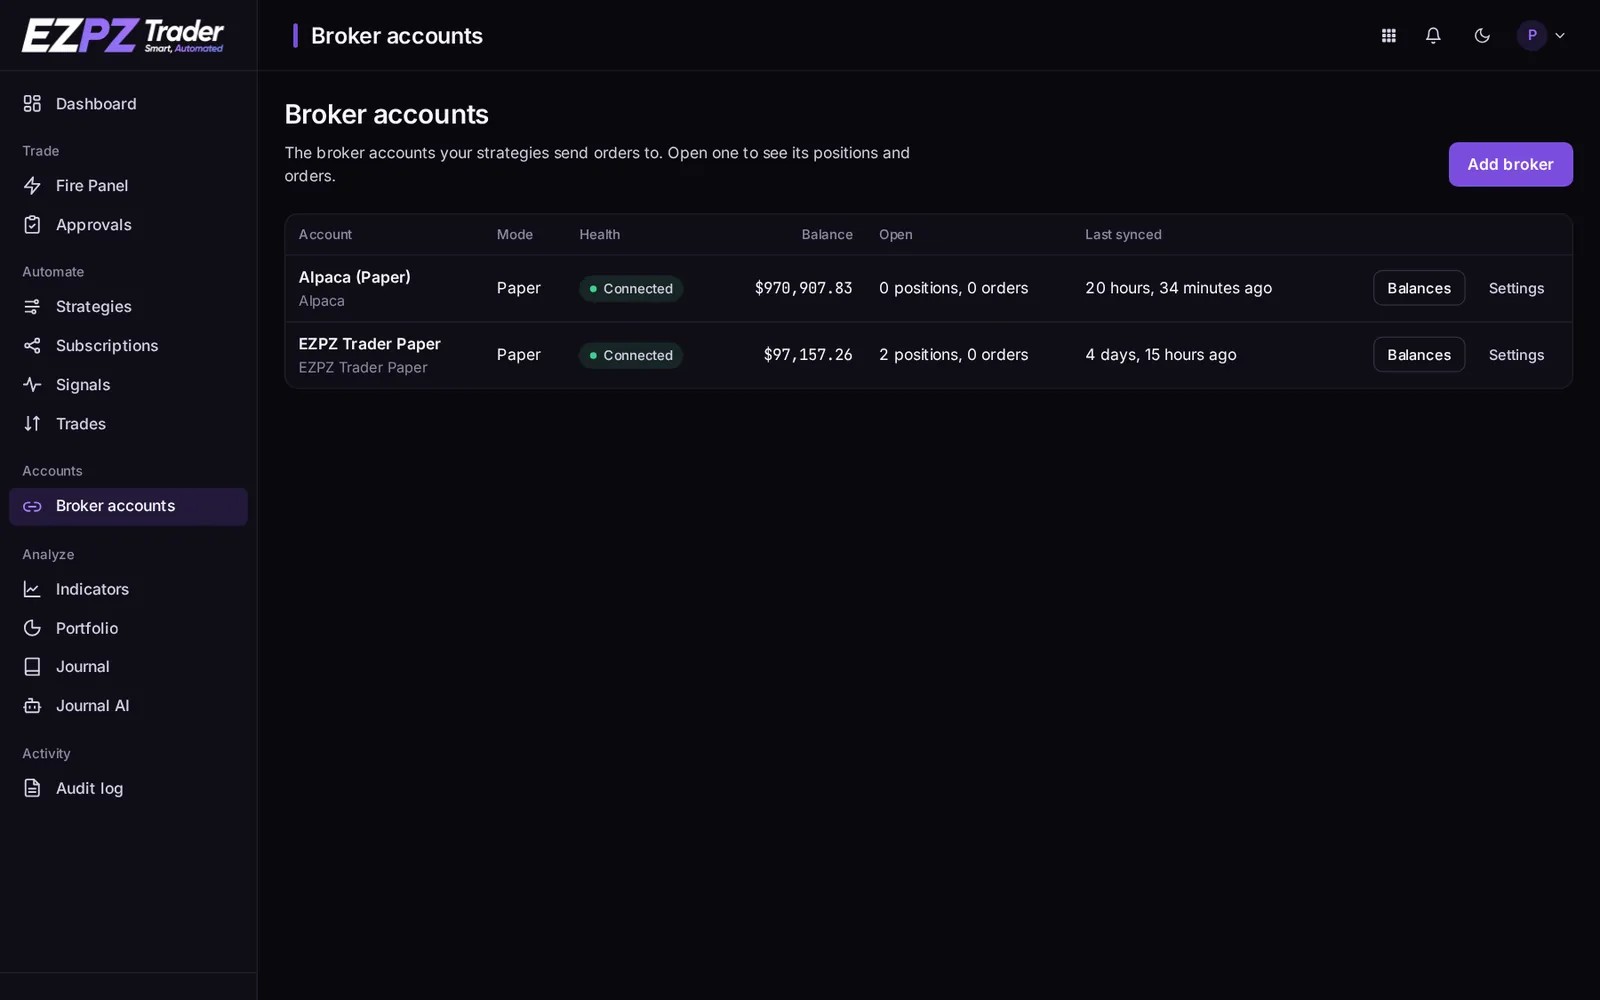This screenshot has height=1000, width=1600.
Task: Click the Portfolio pie icon
Action: [x=32, y=628]
